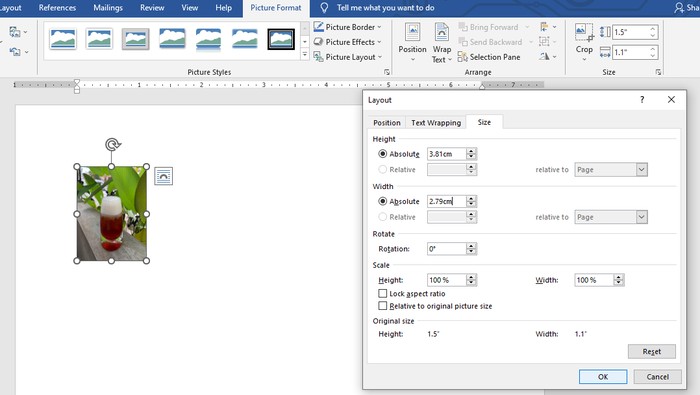Open the View ribbon tab

click(189, 8)
